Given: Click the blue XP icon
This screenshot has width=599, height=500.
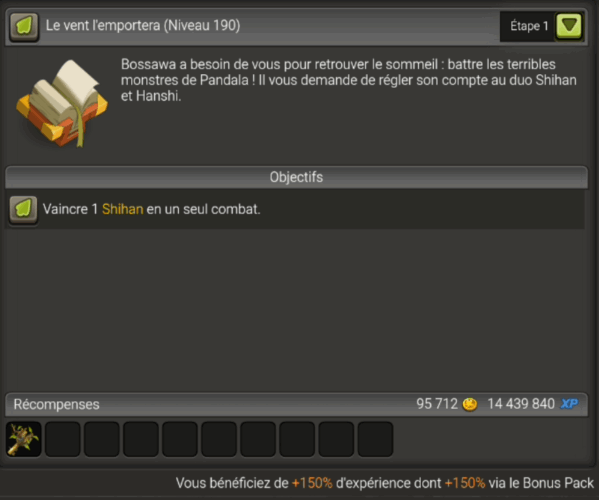Looking at the screenshot, I should click(569, 404).
